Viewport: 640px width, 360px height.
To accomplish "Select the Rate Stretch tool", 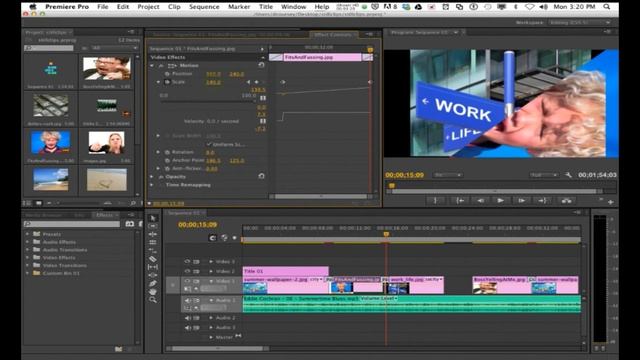I will coord(153,251).
